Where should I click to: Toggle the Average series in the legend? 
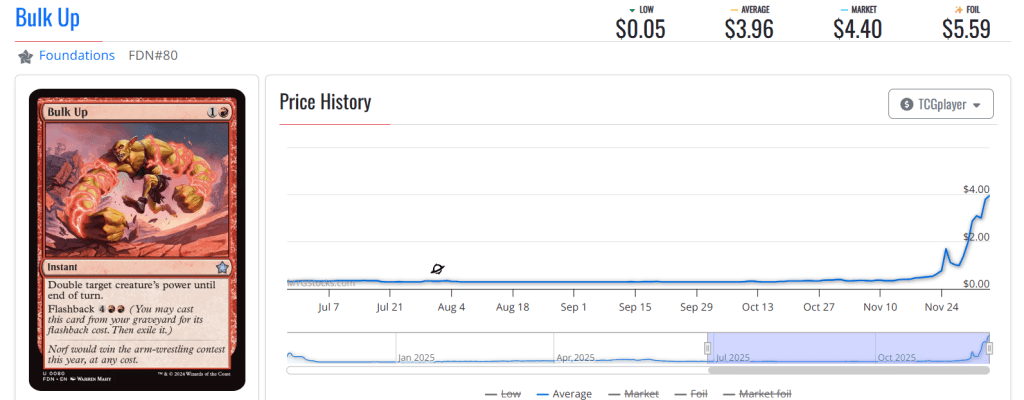[564, 394]
